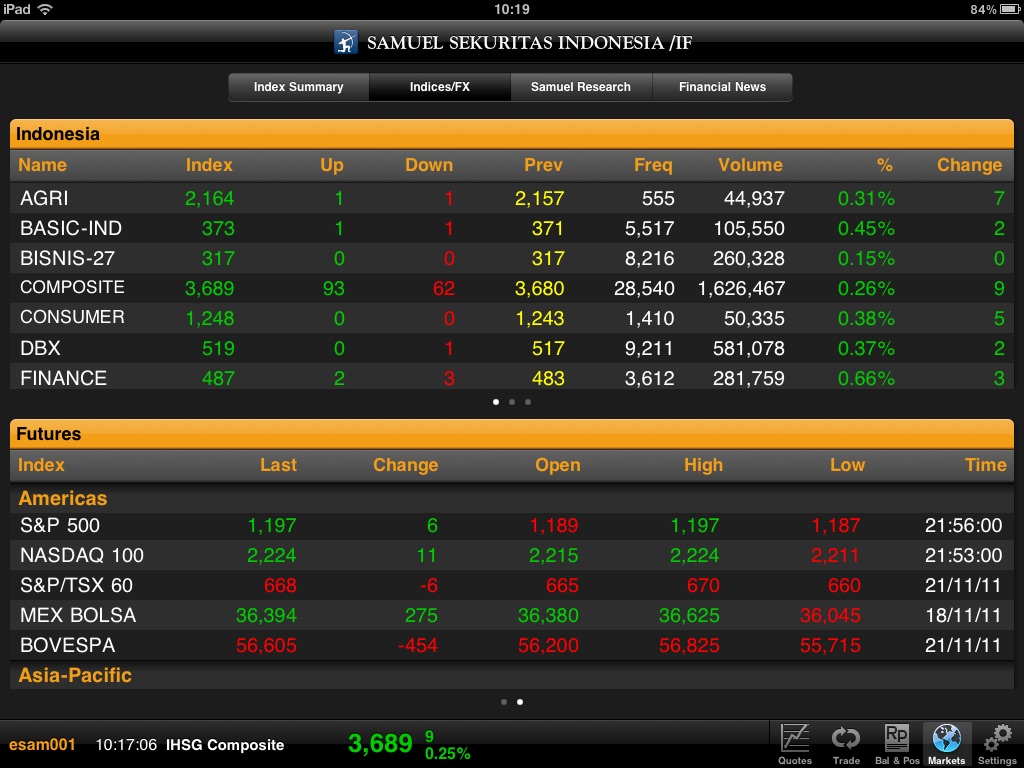Click NASDAQ 100 open value 2,215
Viewport: 1024px width, 768px height.
tap(553, 556)
